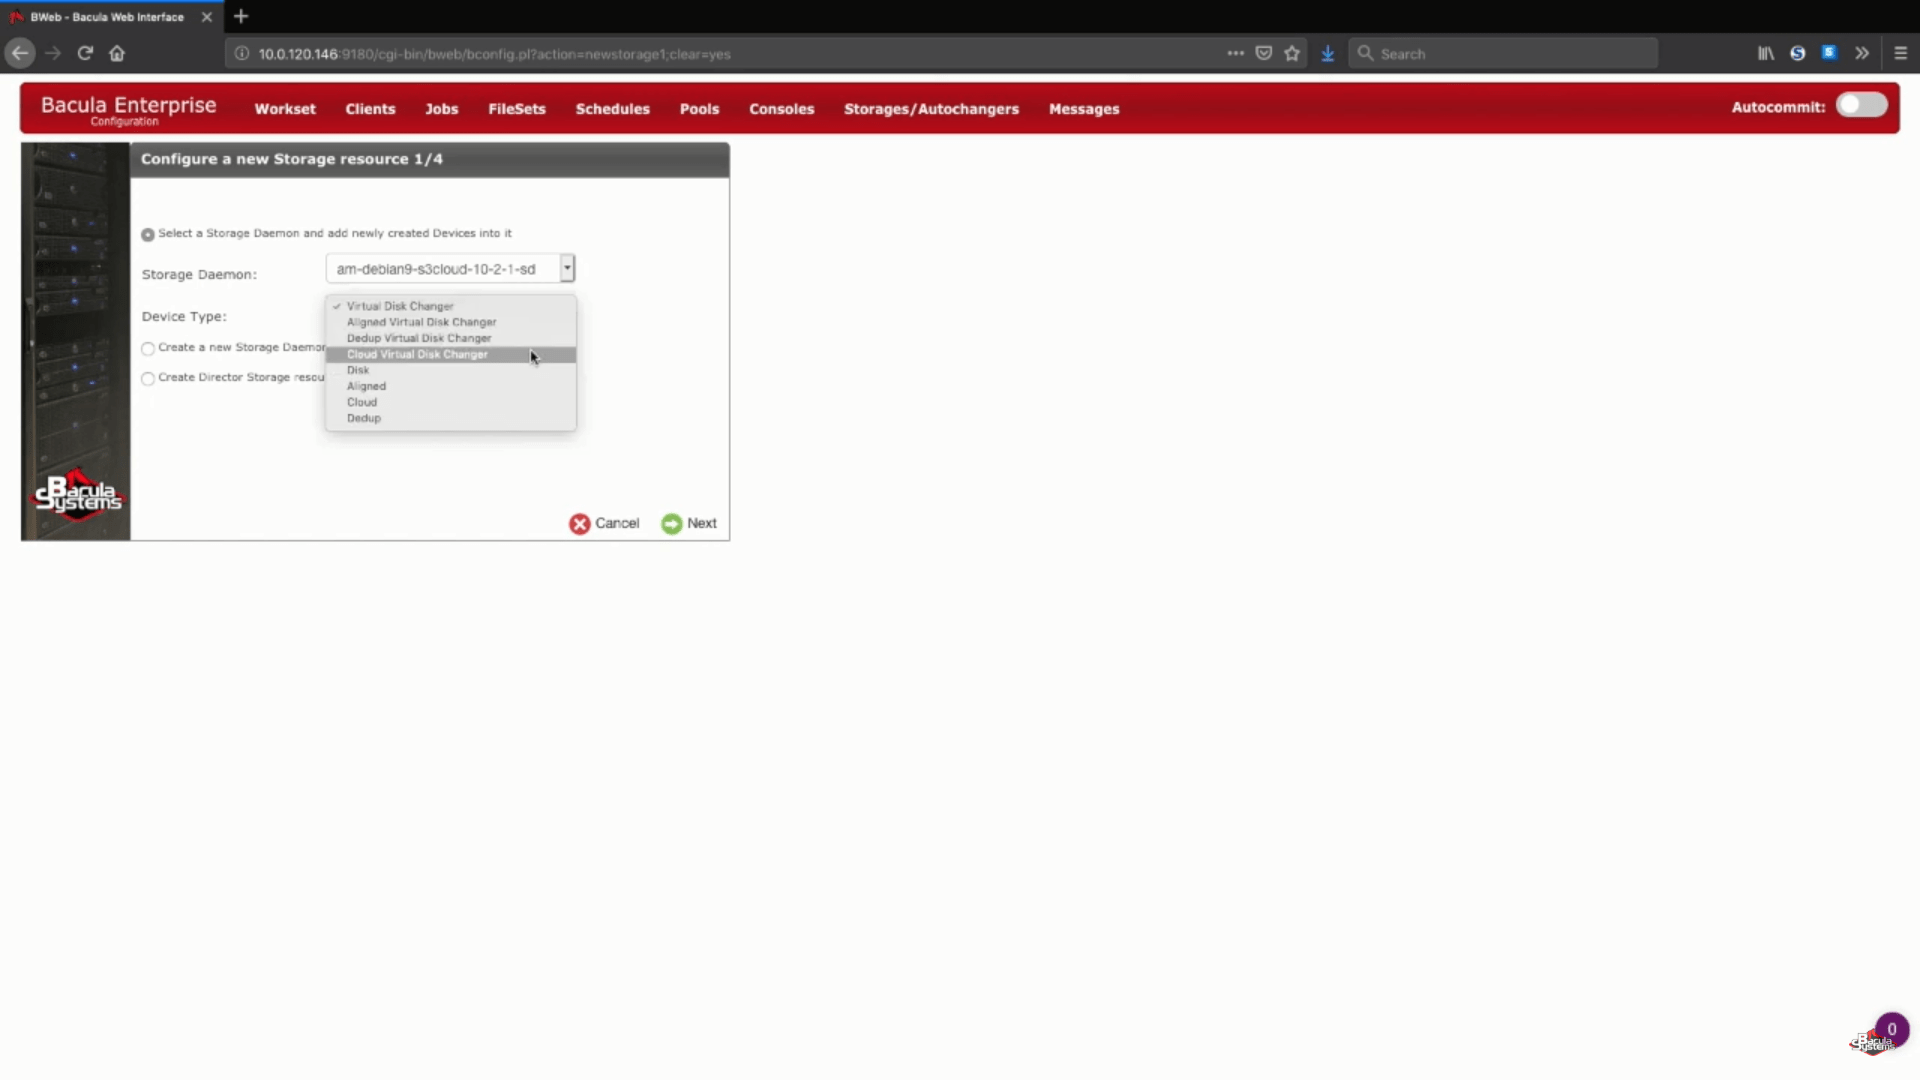
Task: Click in the browser Search field
Action: click(1503, 53)
